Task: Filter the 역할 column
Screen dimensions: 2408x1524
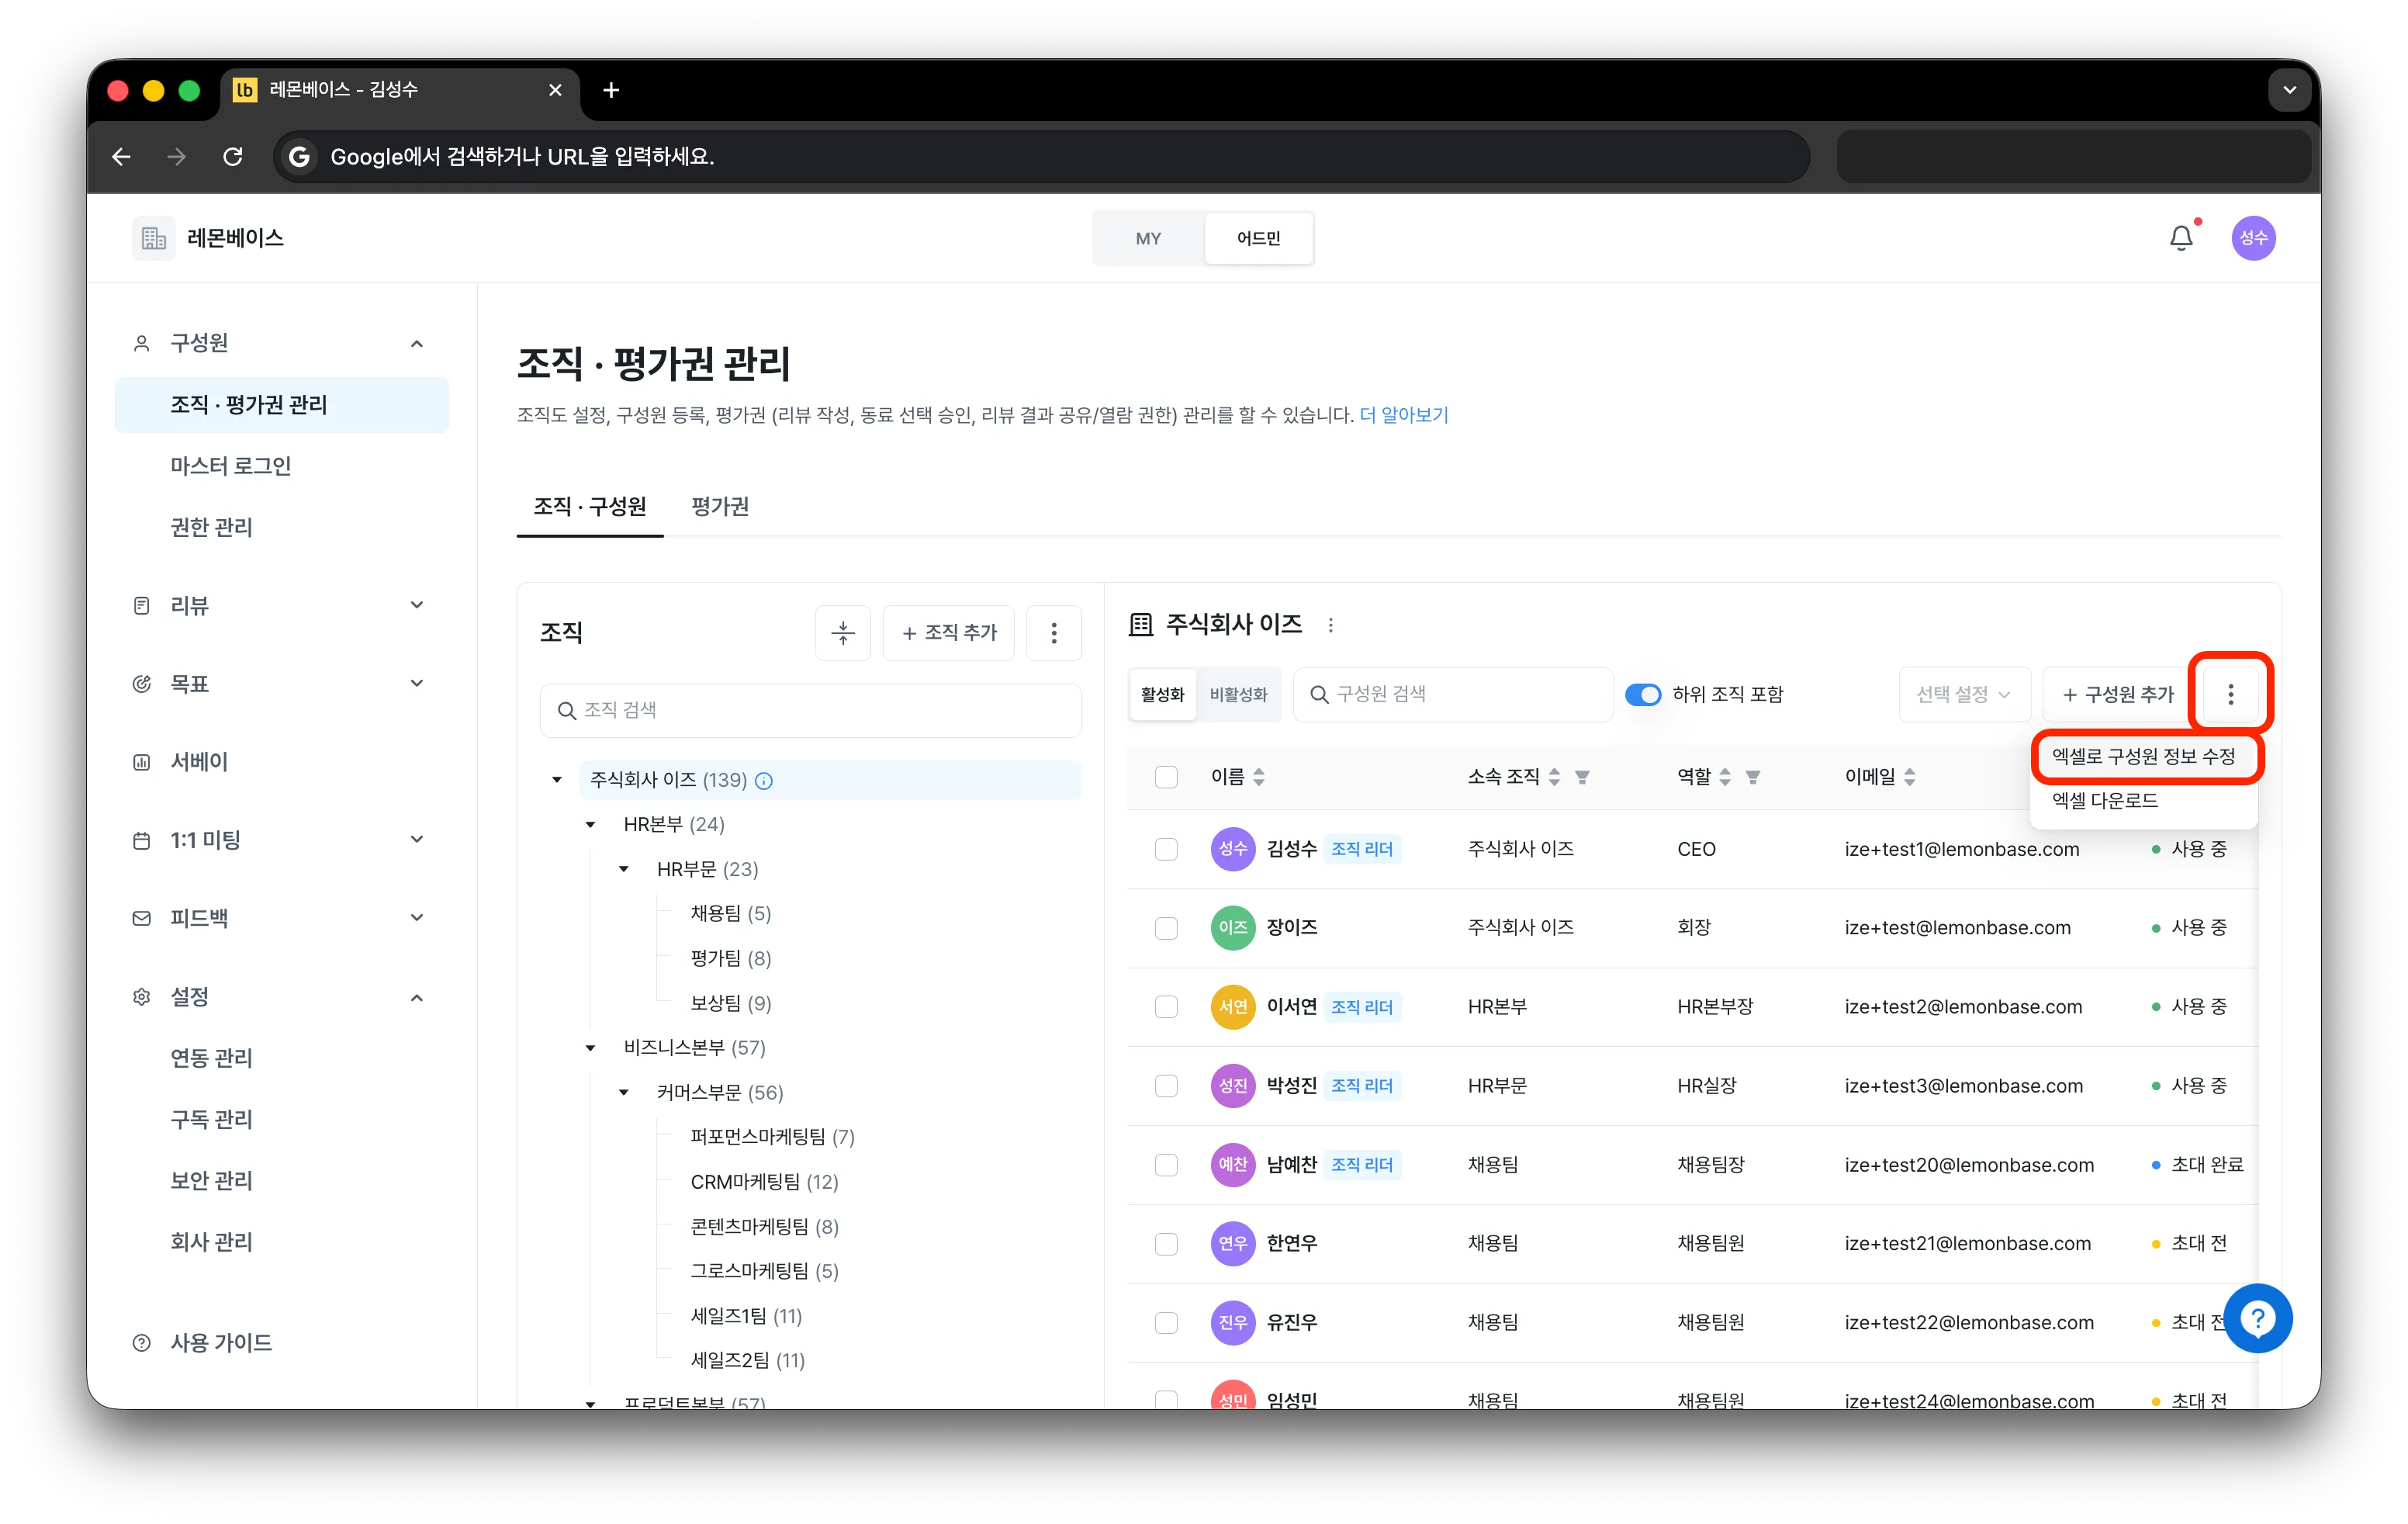Action: [x=1753, y=777]
